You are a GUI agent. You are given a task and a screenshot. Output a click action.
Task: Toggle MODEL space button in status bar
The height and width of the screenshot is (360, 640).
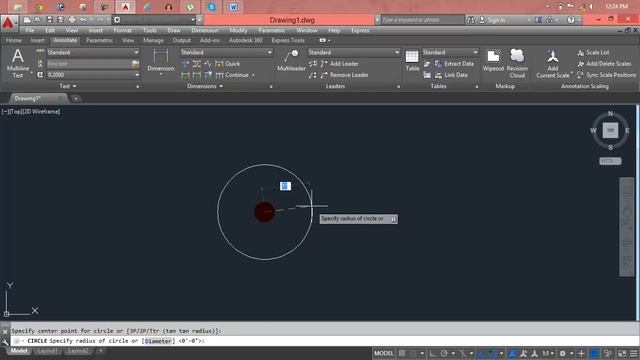click(383, 353)
